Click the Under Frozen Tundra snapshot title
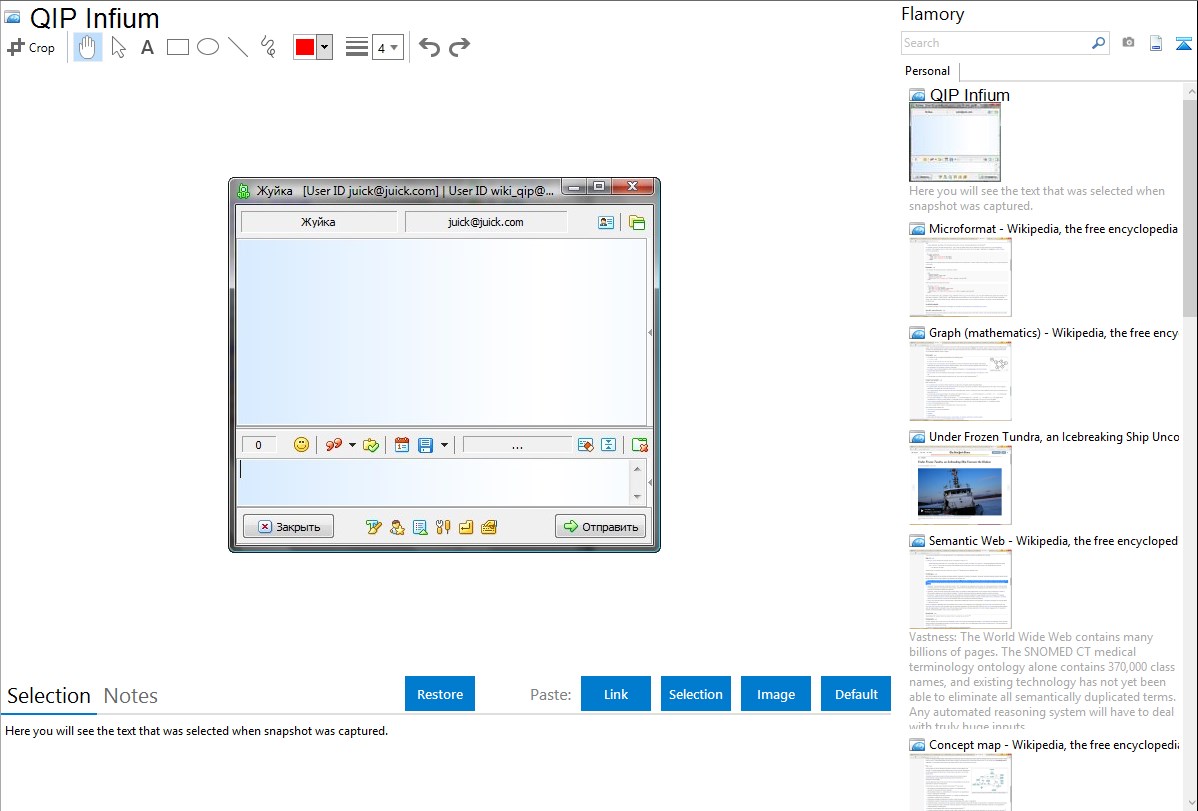 [1054, 436]
